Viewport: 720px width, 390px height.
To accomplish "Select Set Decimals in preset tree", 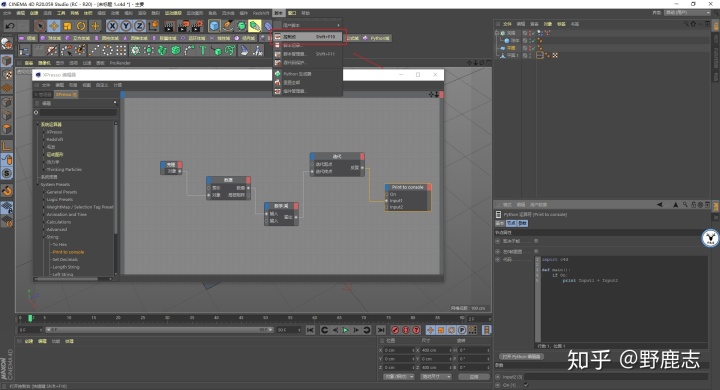I will click(x=65, y=260).
